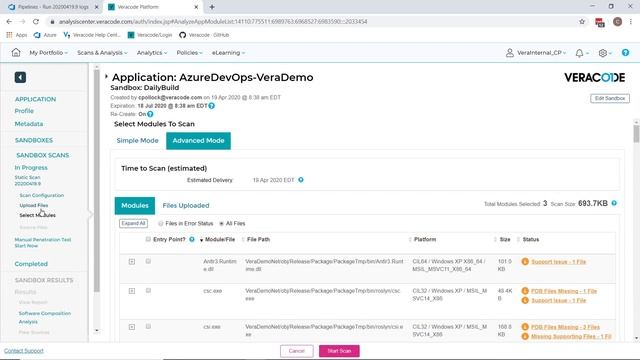Viewport: 640px width, 360px height.
Task: Open the Veracode Help Center bookmark
Action: tap(92, 35)
